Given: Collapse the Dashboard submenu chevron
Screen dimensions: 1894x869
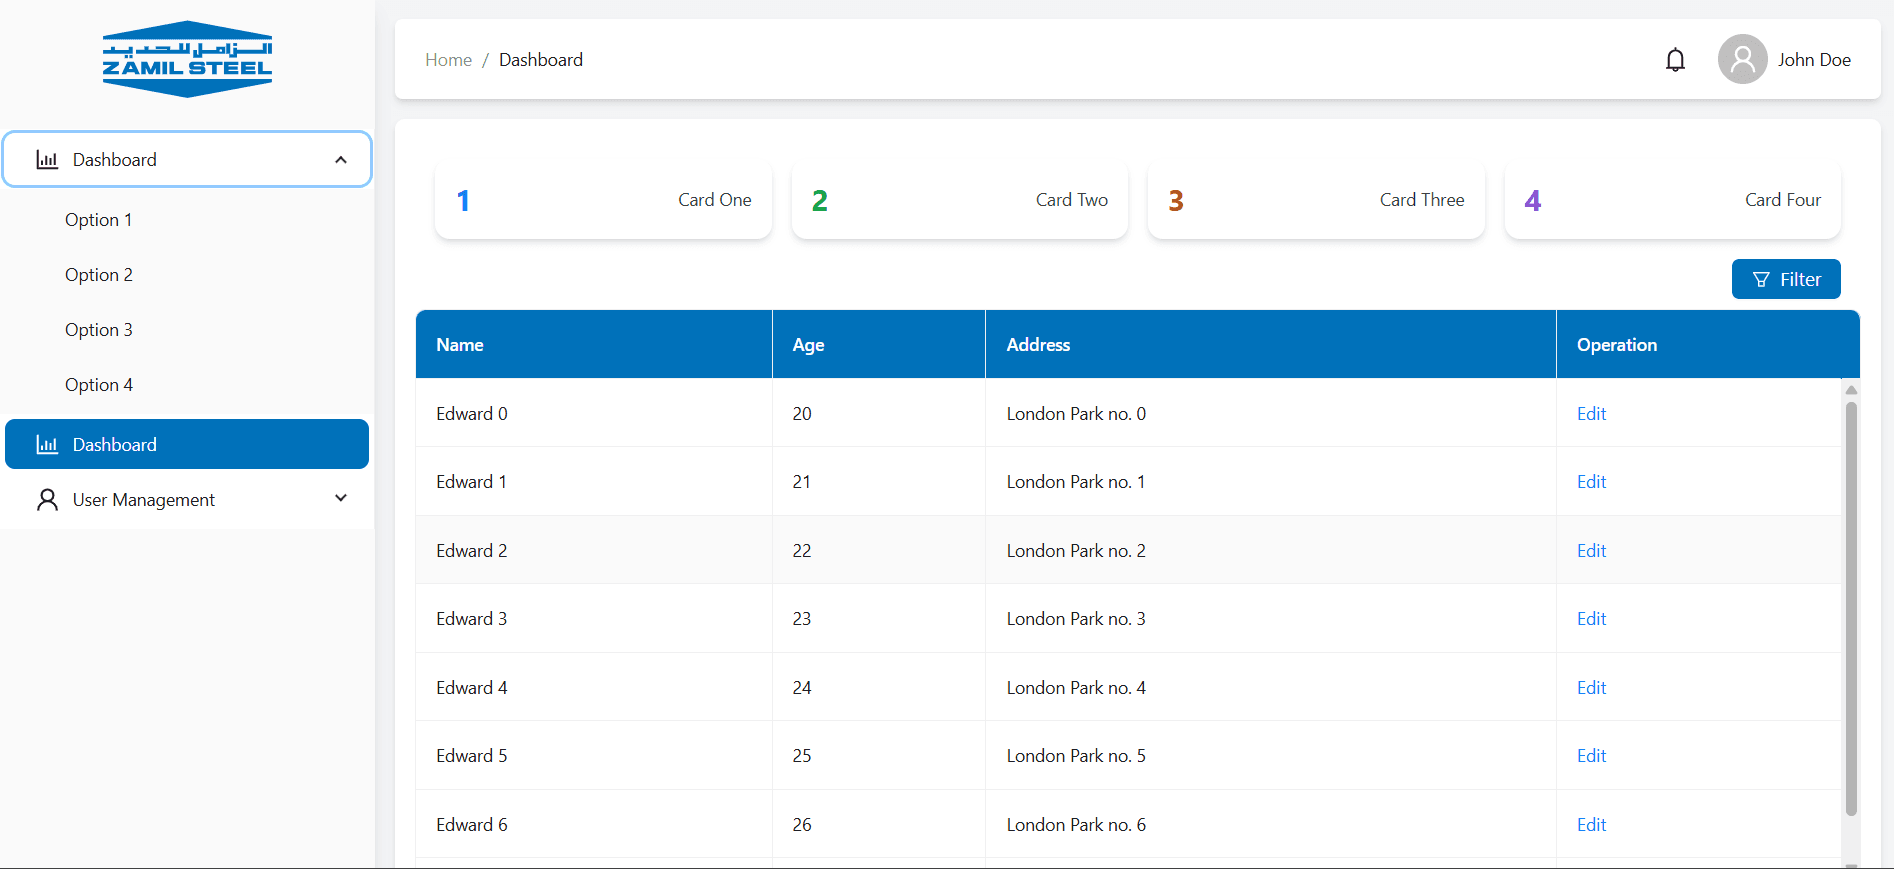Looking at the screenshot, I should 341,160.
